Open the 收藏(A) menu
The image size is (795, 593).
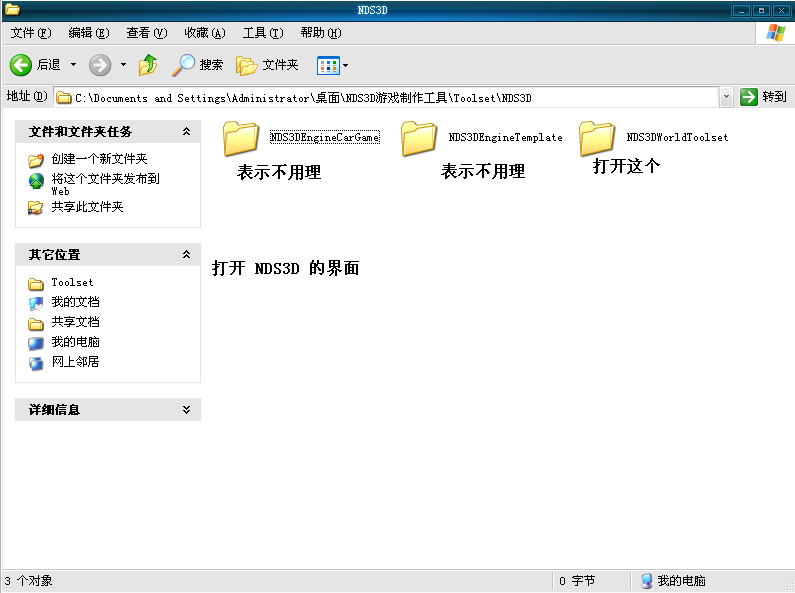pyautogui.click(x=205, y=33)
